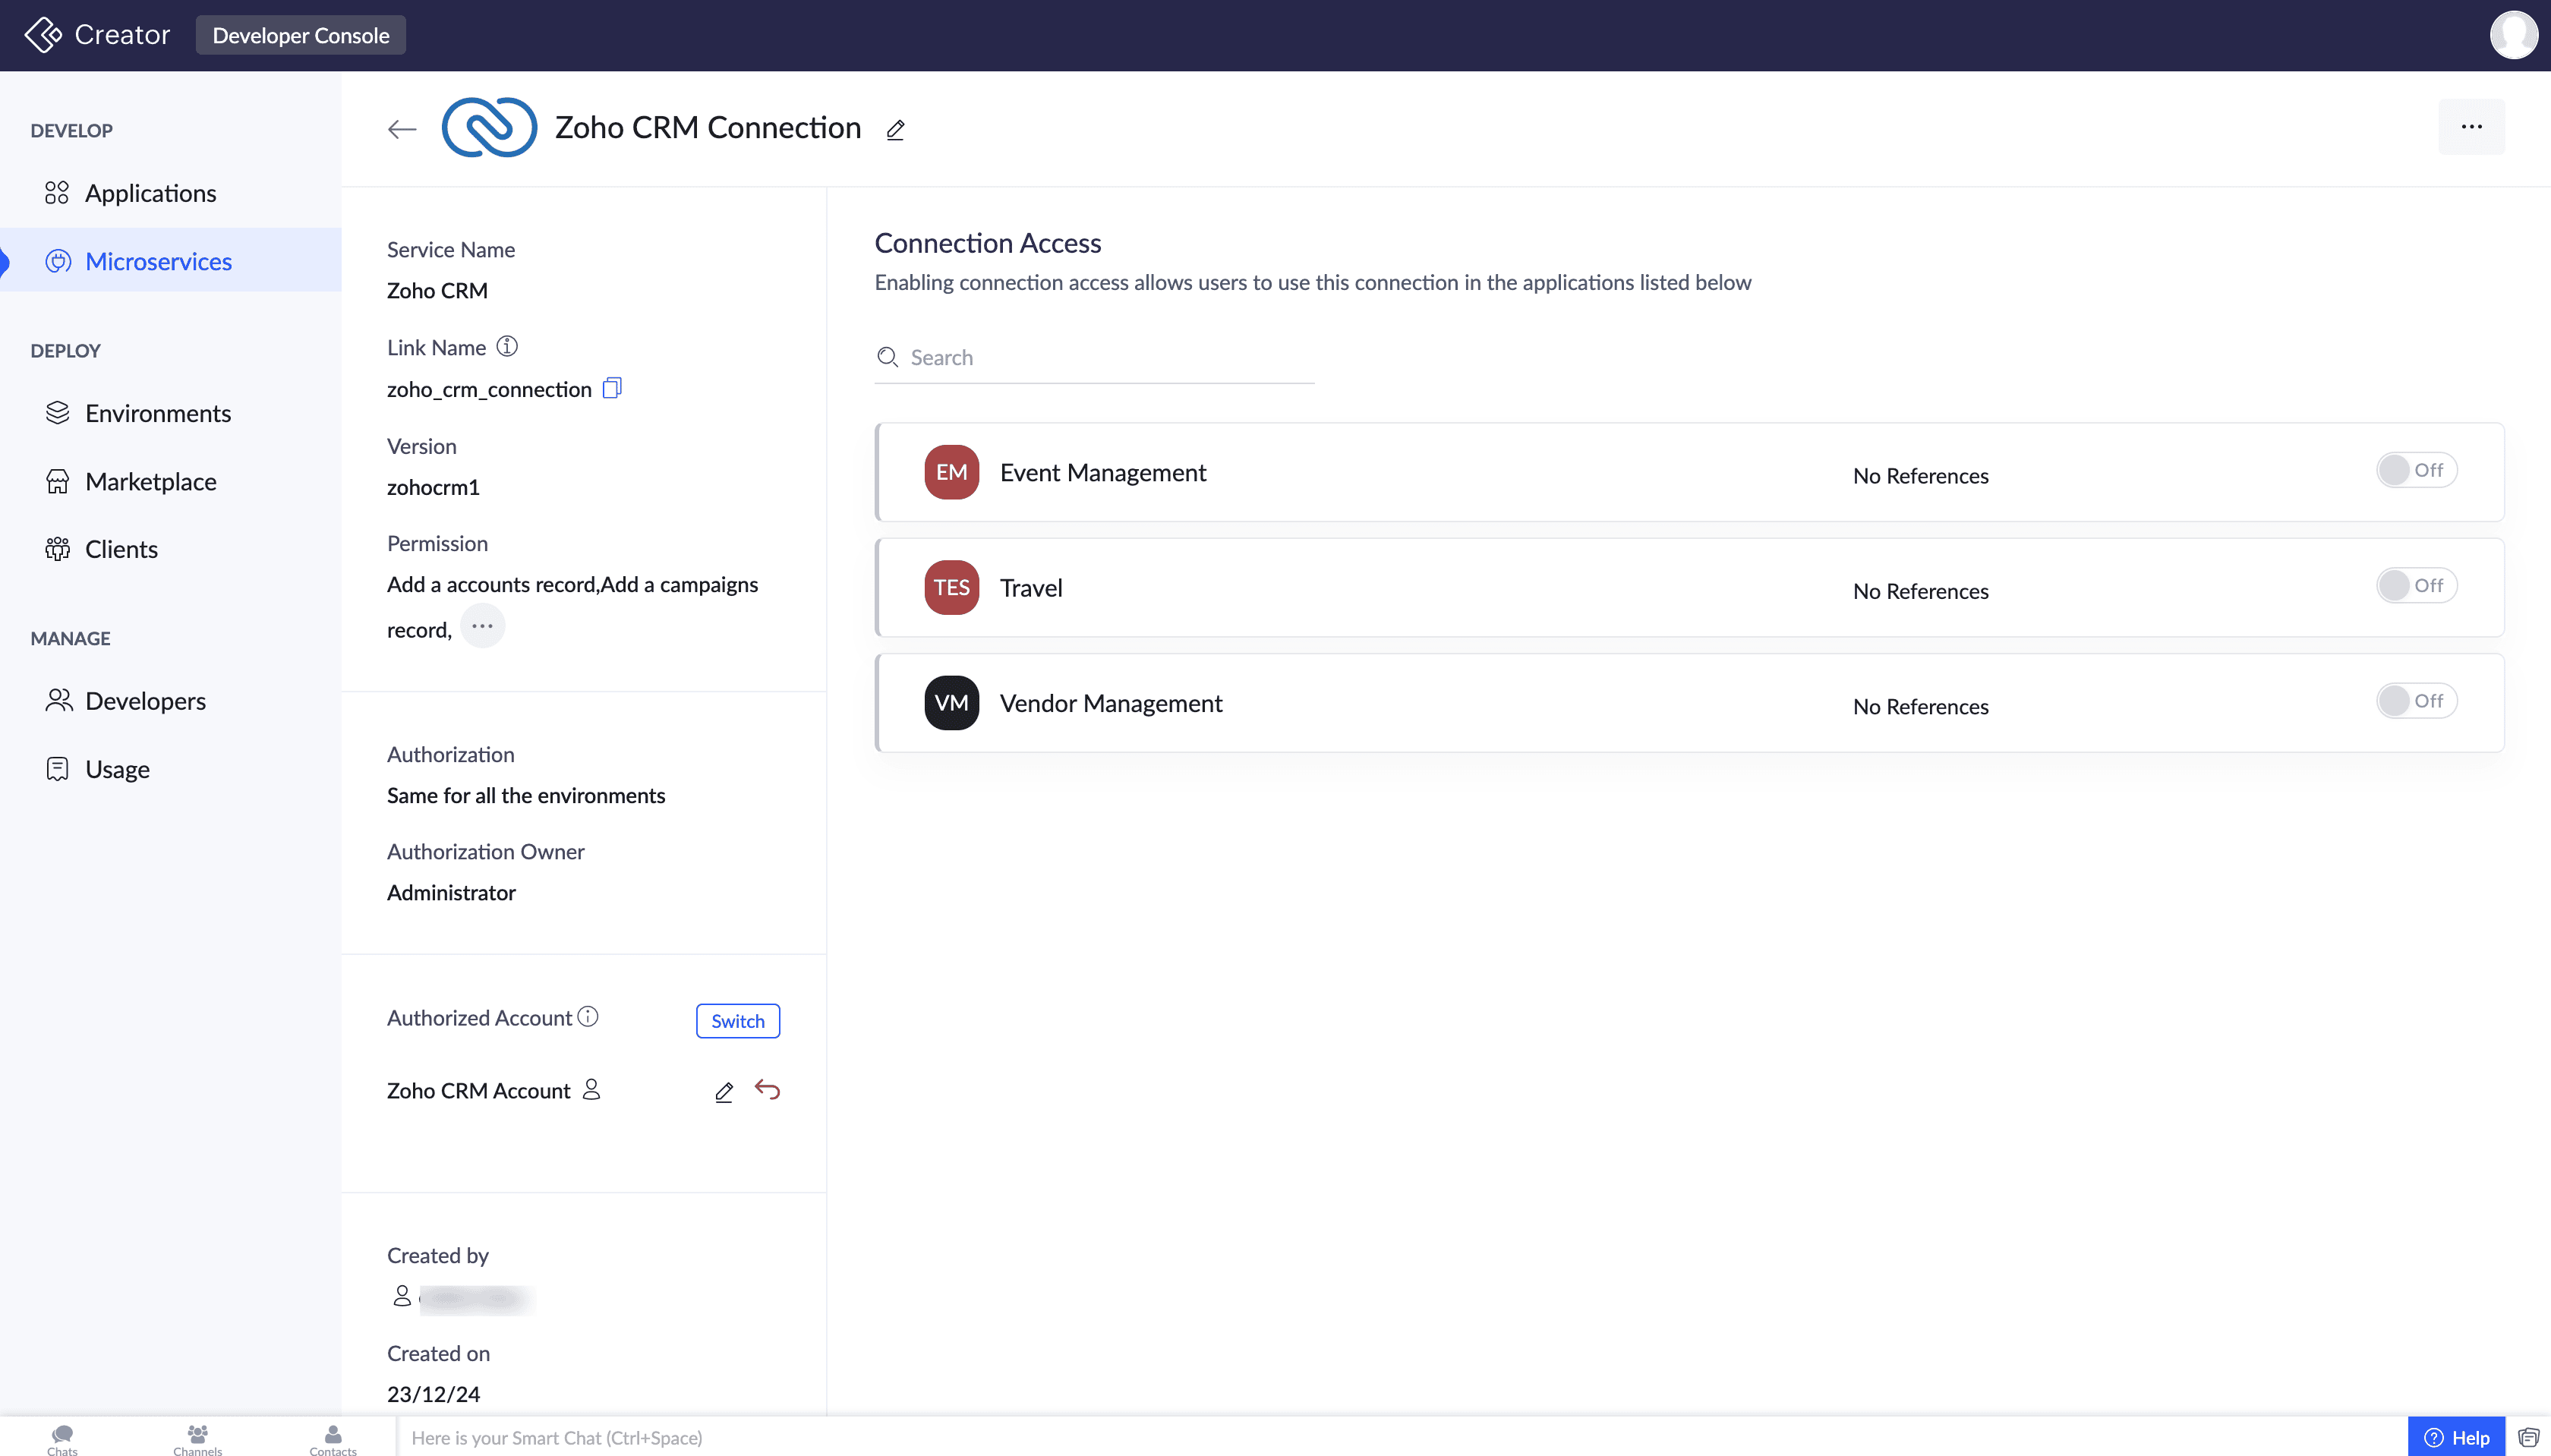Click the Authorized Account info icon
This screenshot has height=1456, width=2551.
tap(588, 1016)
